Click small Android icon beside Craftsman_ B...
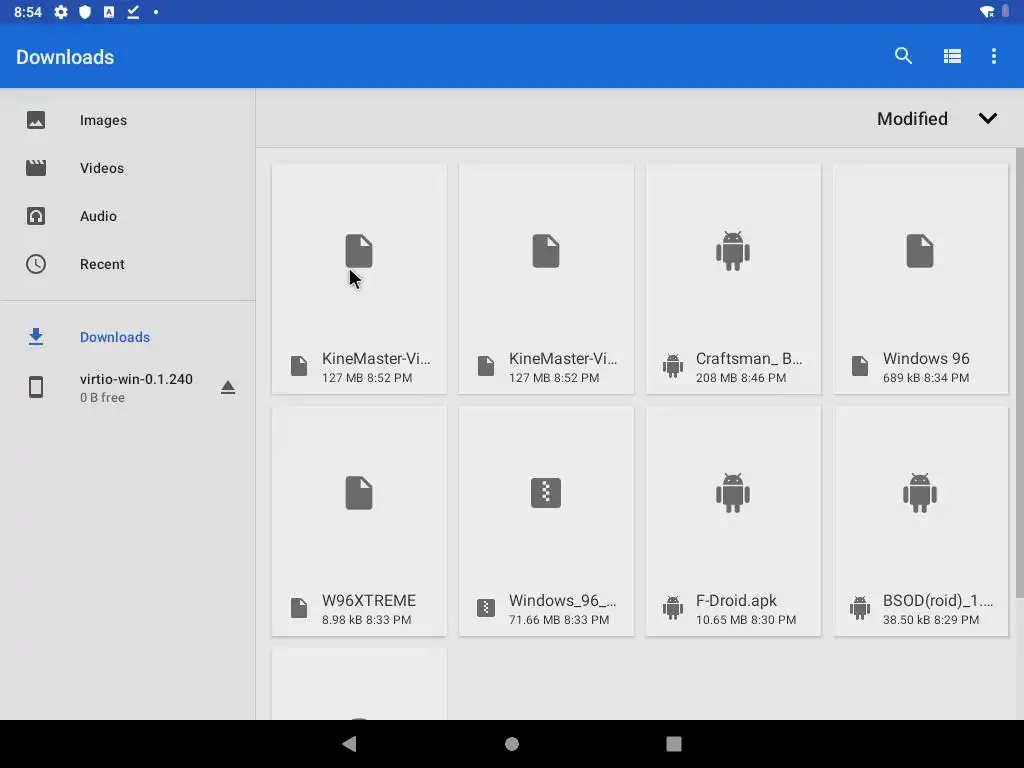The width and height of the screenshot is (1024, 768). point(673,366)
